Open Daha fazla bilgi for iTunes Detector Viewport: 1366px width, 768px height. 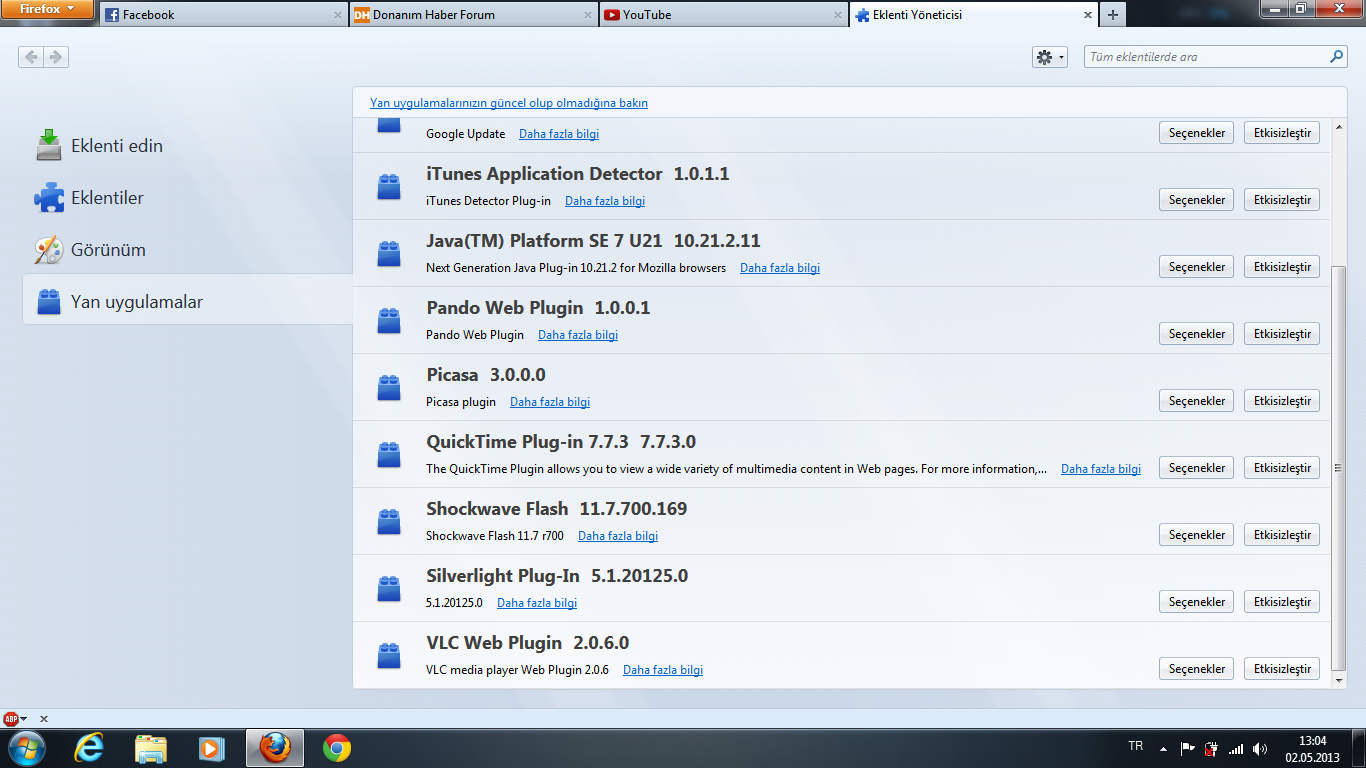coord(605,201)
